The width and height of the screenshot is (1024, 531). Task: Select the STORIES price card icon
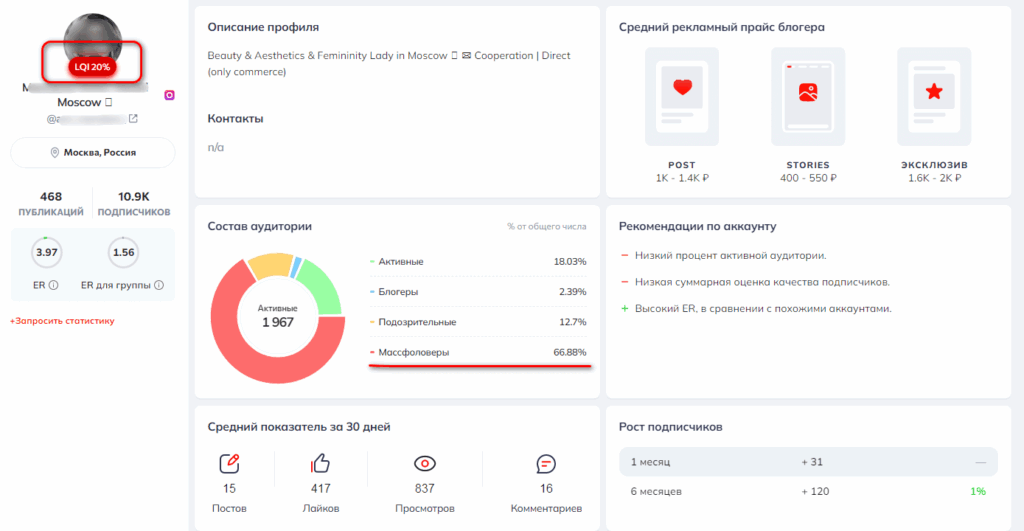(807, 92)
